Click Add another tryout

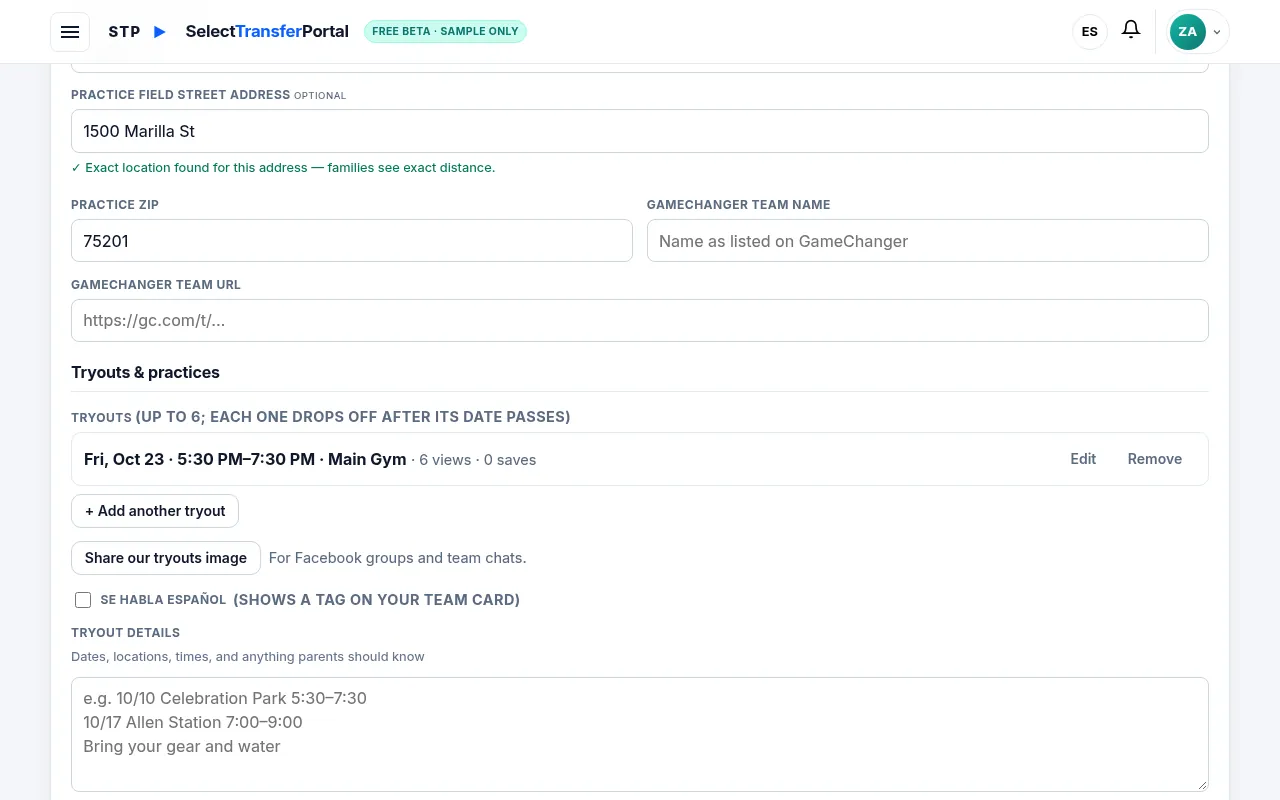pos(155,511)
